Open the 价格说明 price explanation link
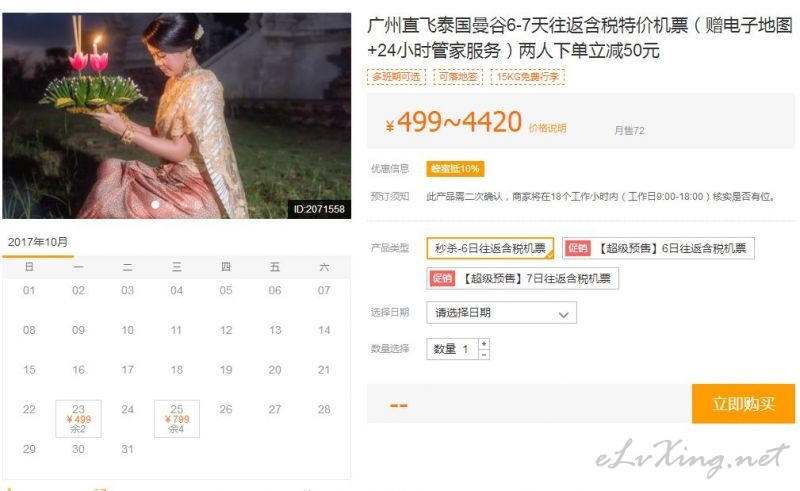 547,128
